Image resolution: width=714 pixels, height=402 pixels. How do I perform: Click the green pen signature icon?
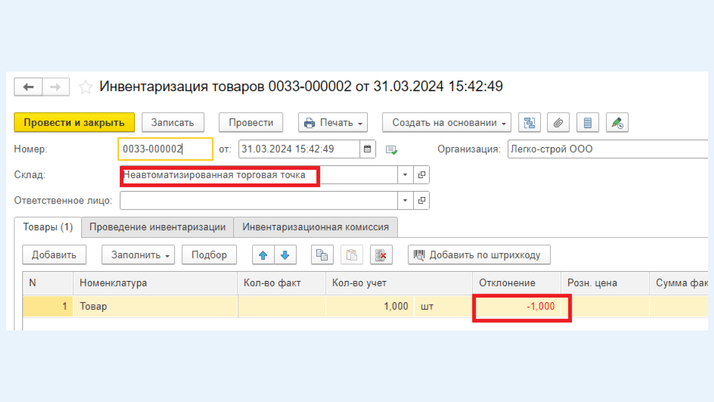point(617,122)
